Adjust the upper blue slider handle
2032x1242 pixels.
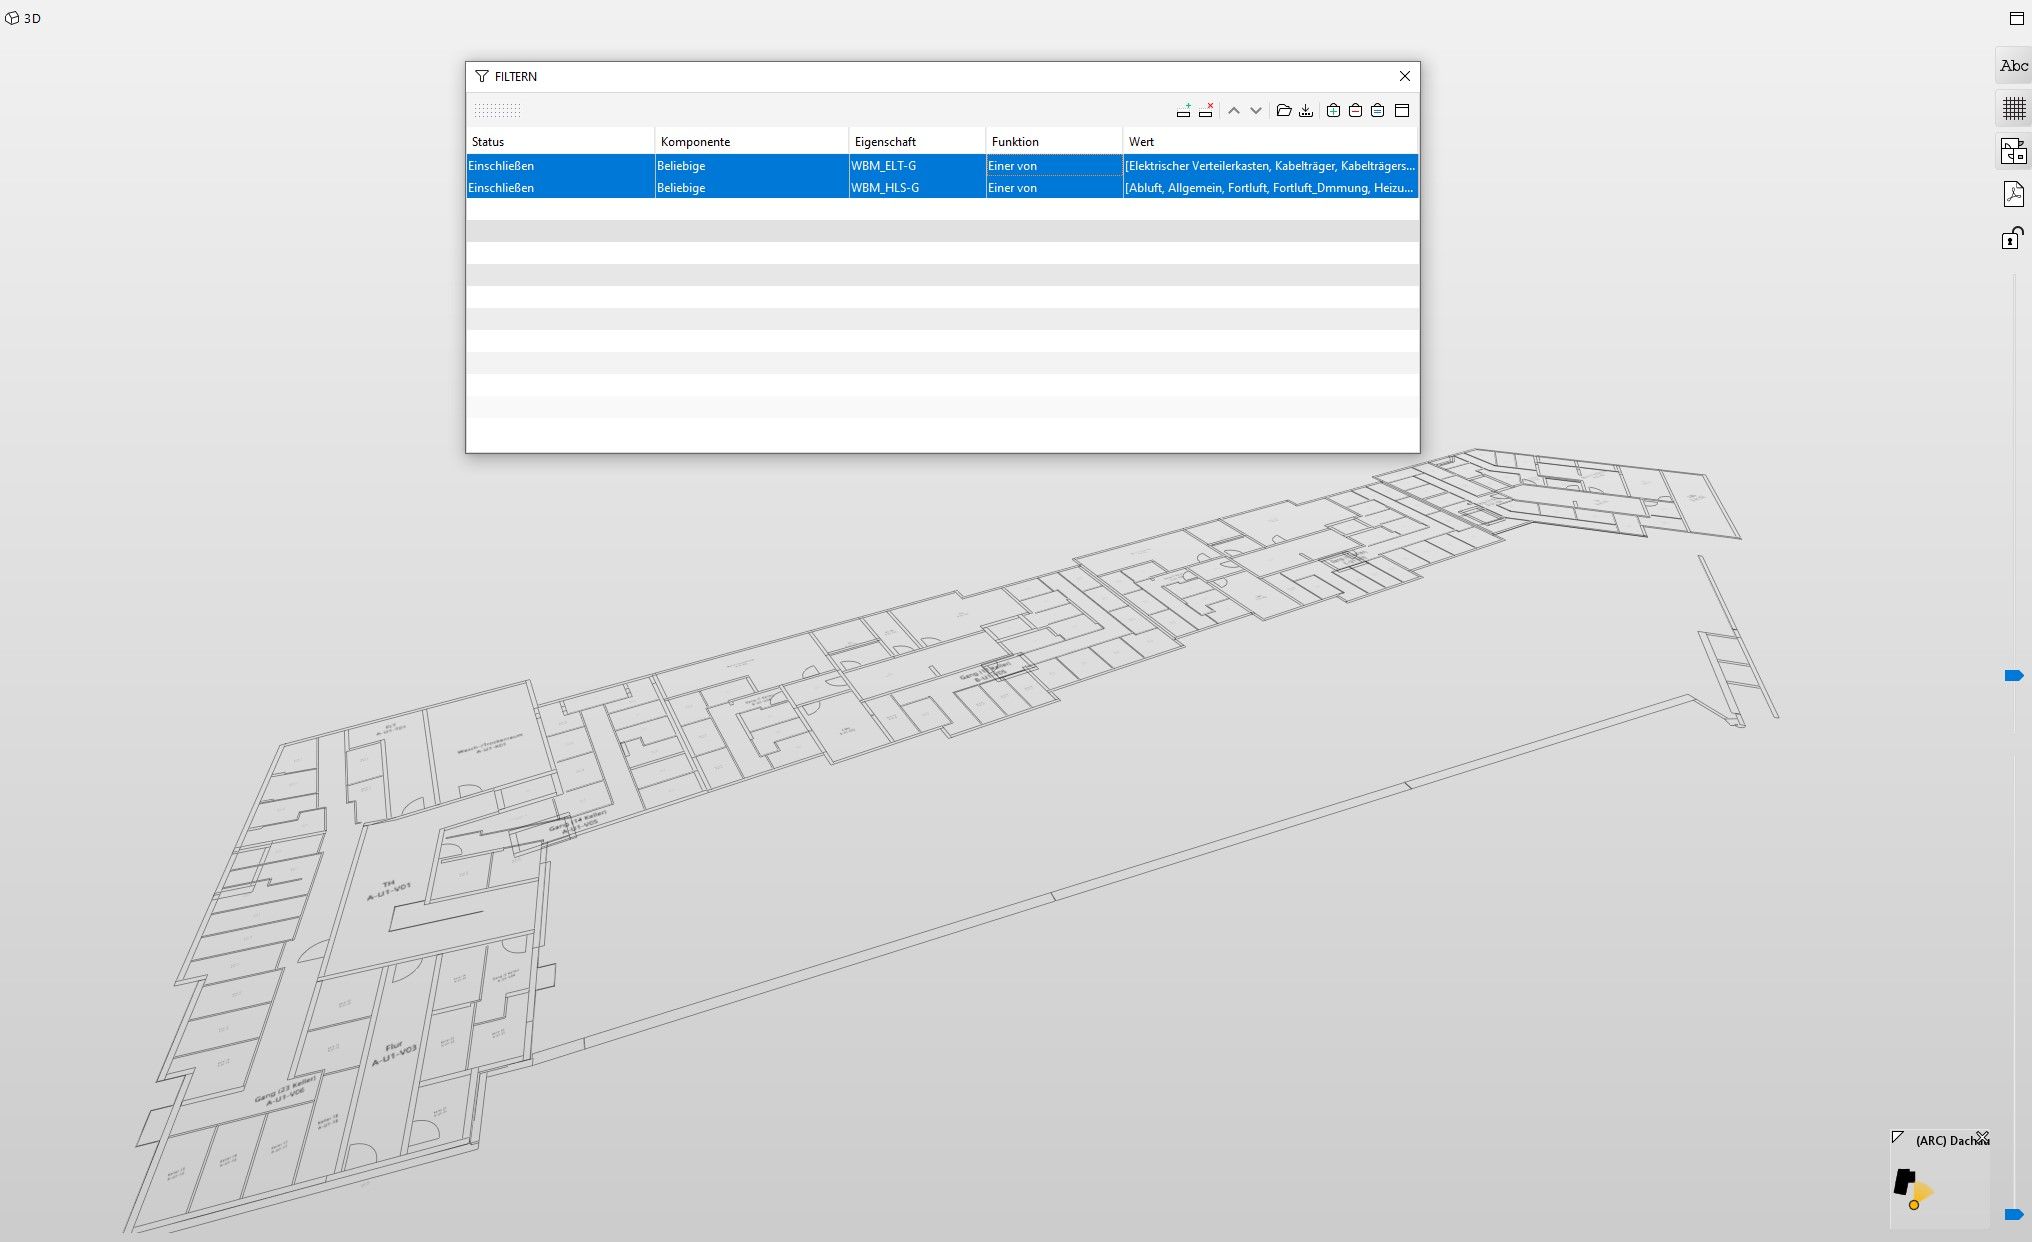tap(2014, 676)
